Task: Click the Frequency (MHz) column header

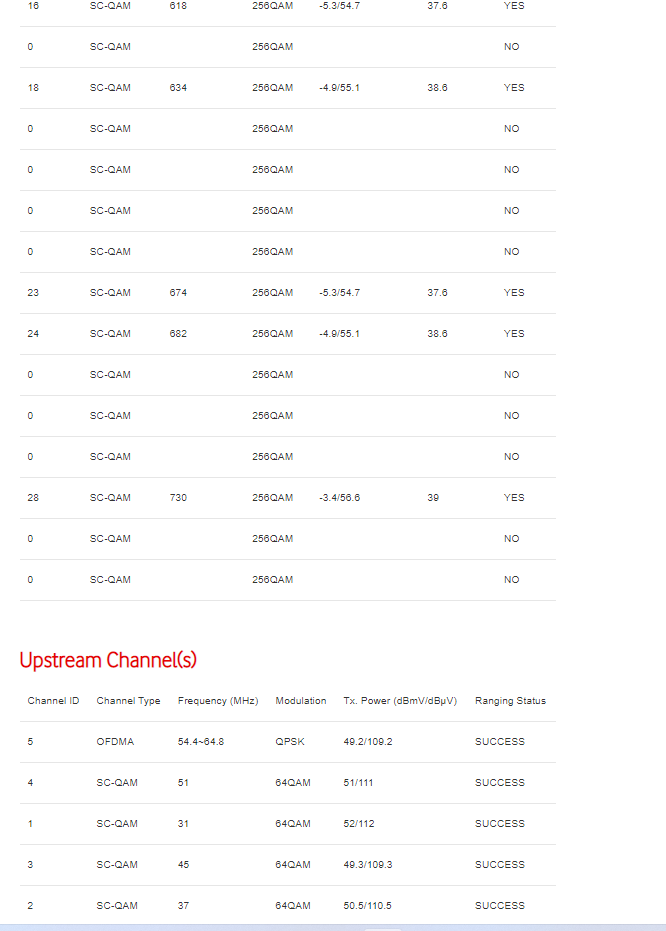Action: tap(218, 701)
